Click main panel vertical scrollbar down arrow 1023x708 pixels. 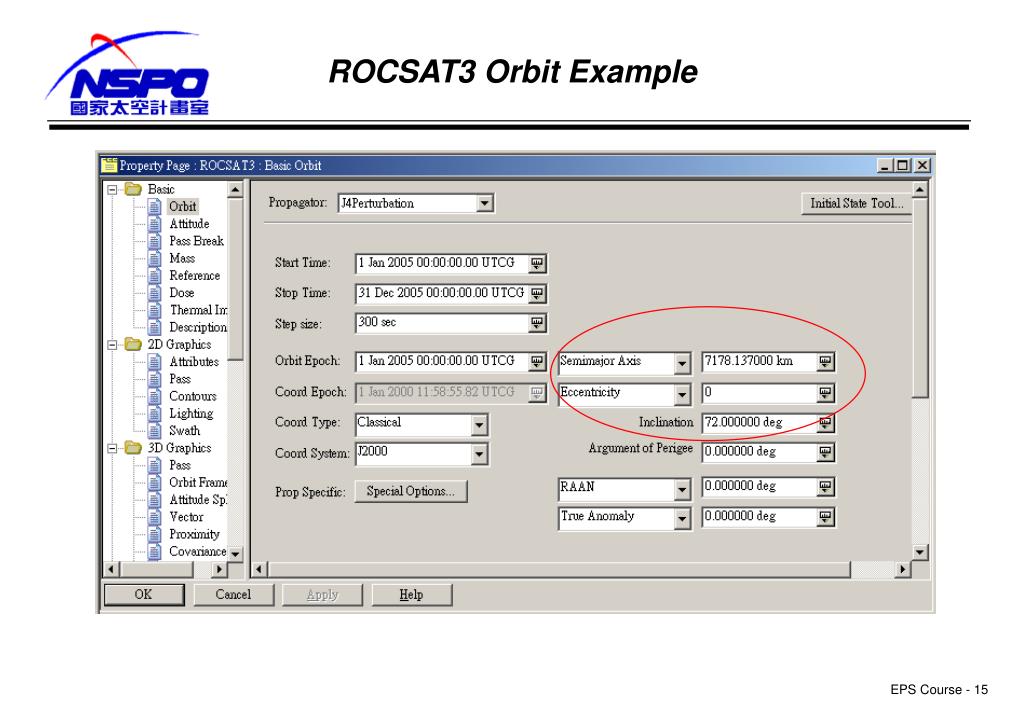[920, 552]
